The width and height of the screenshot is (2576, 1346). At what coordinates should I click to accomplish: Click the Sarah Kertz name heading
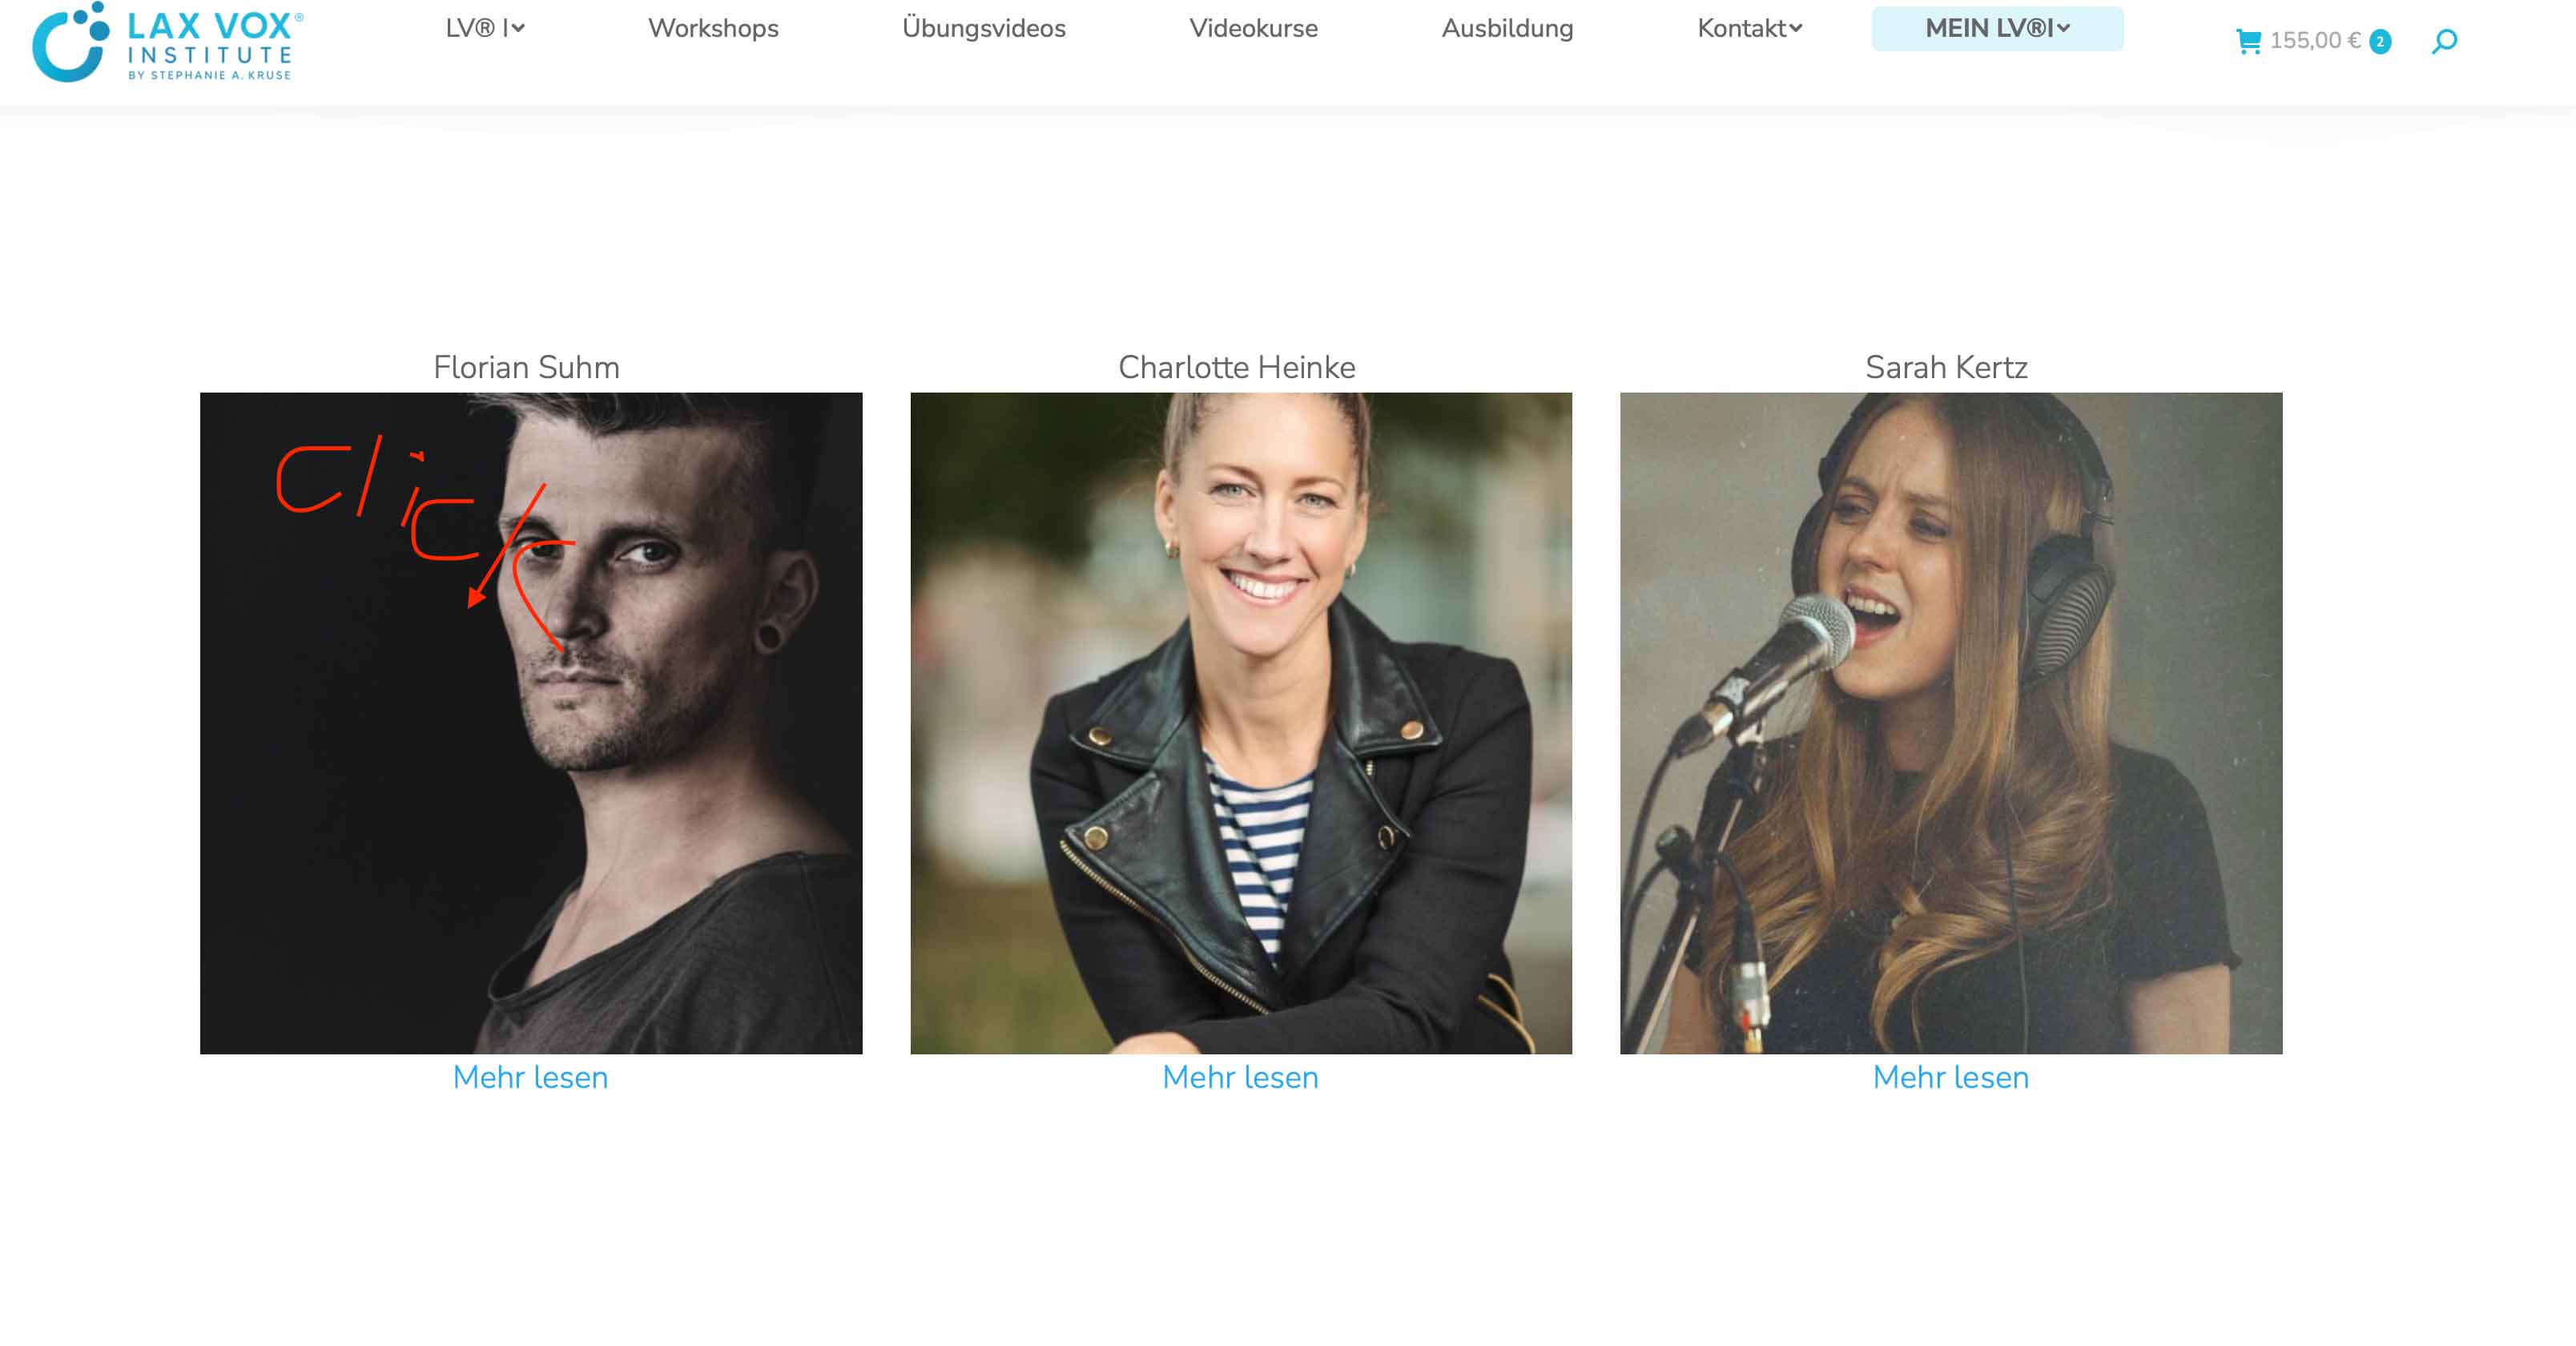[1946, 367]
